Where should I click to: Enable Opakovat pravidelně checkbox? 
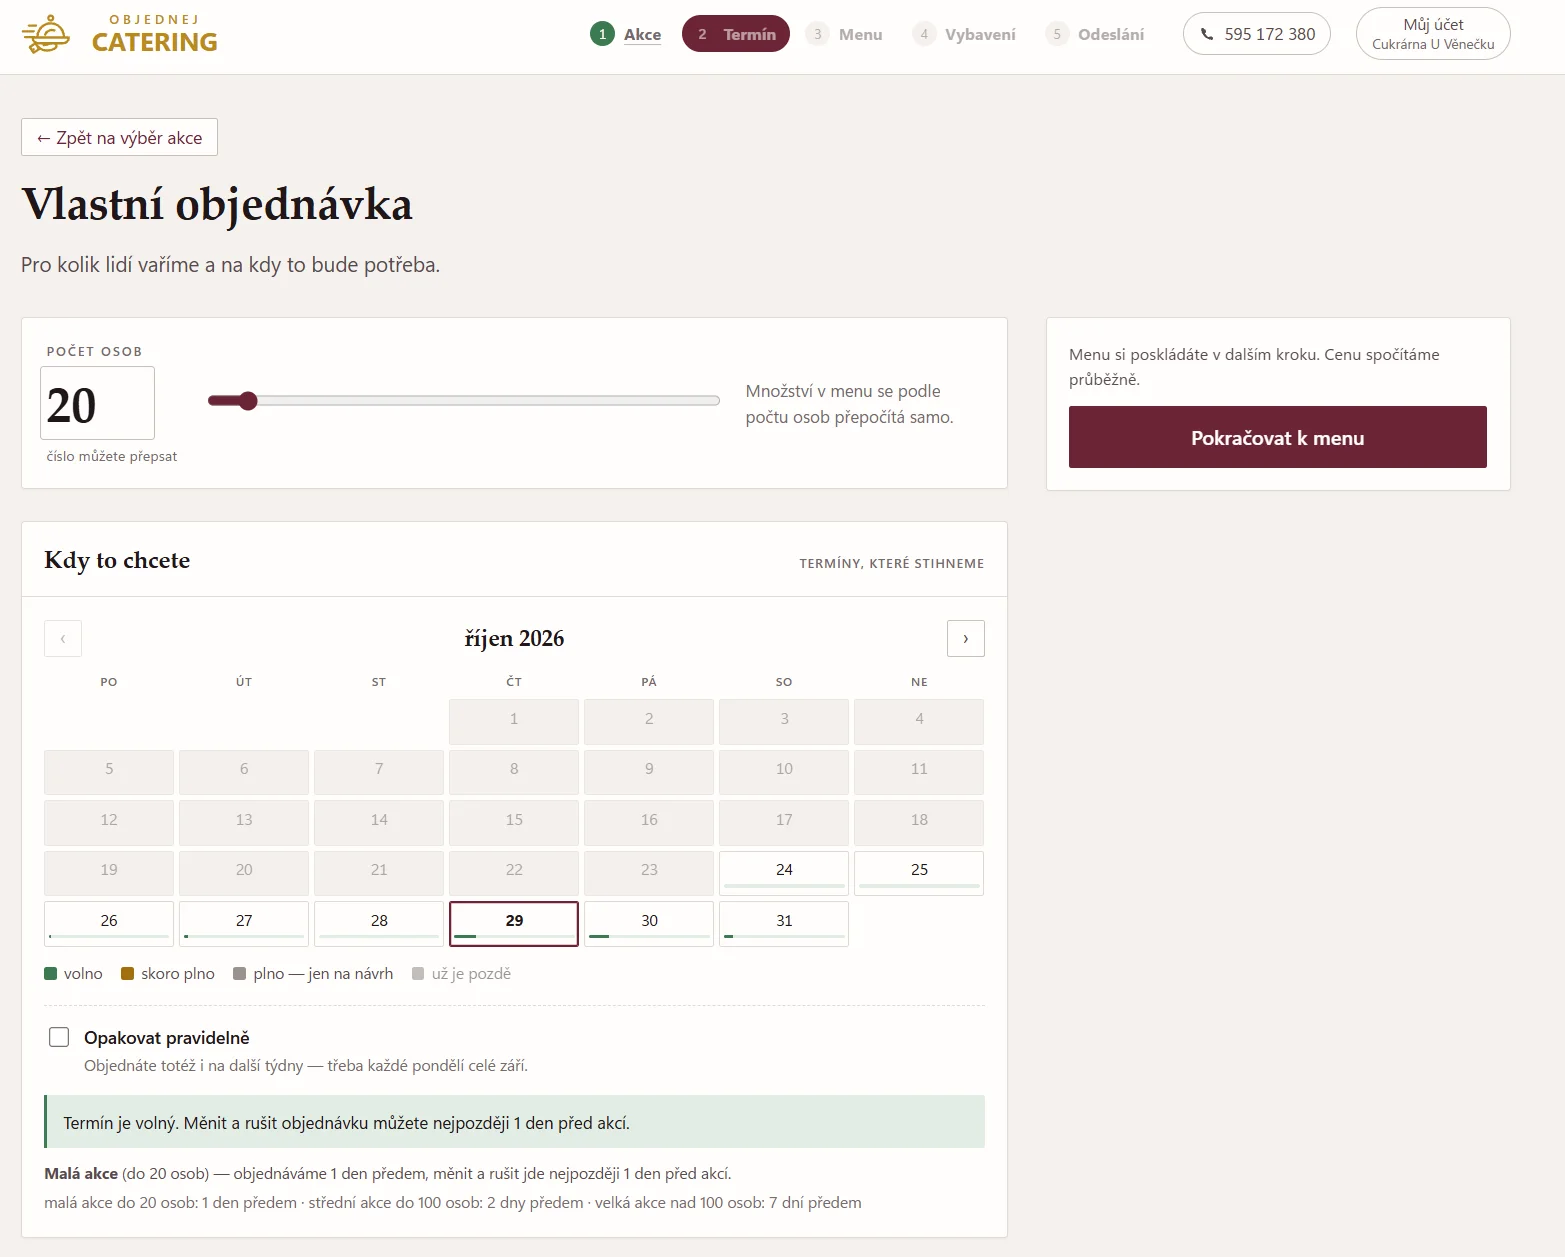pos(59,1037)
